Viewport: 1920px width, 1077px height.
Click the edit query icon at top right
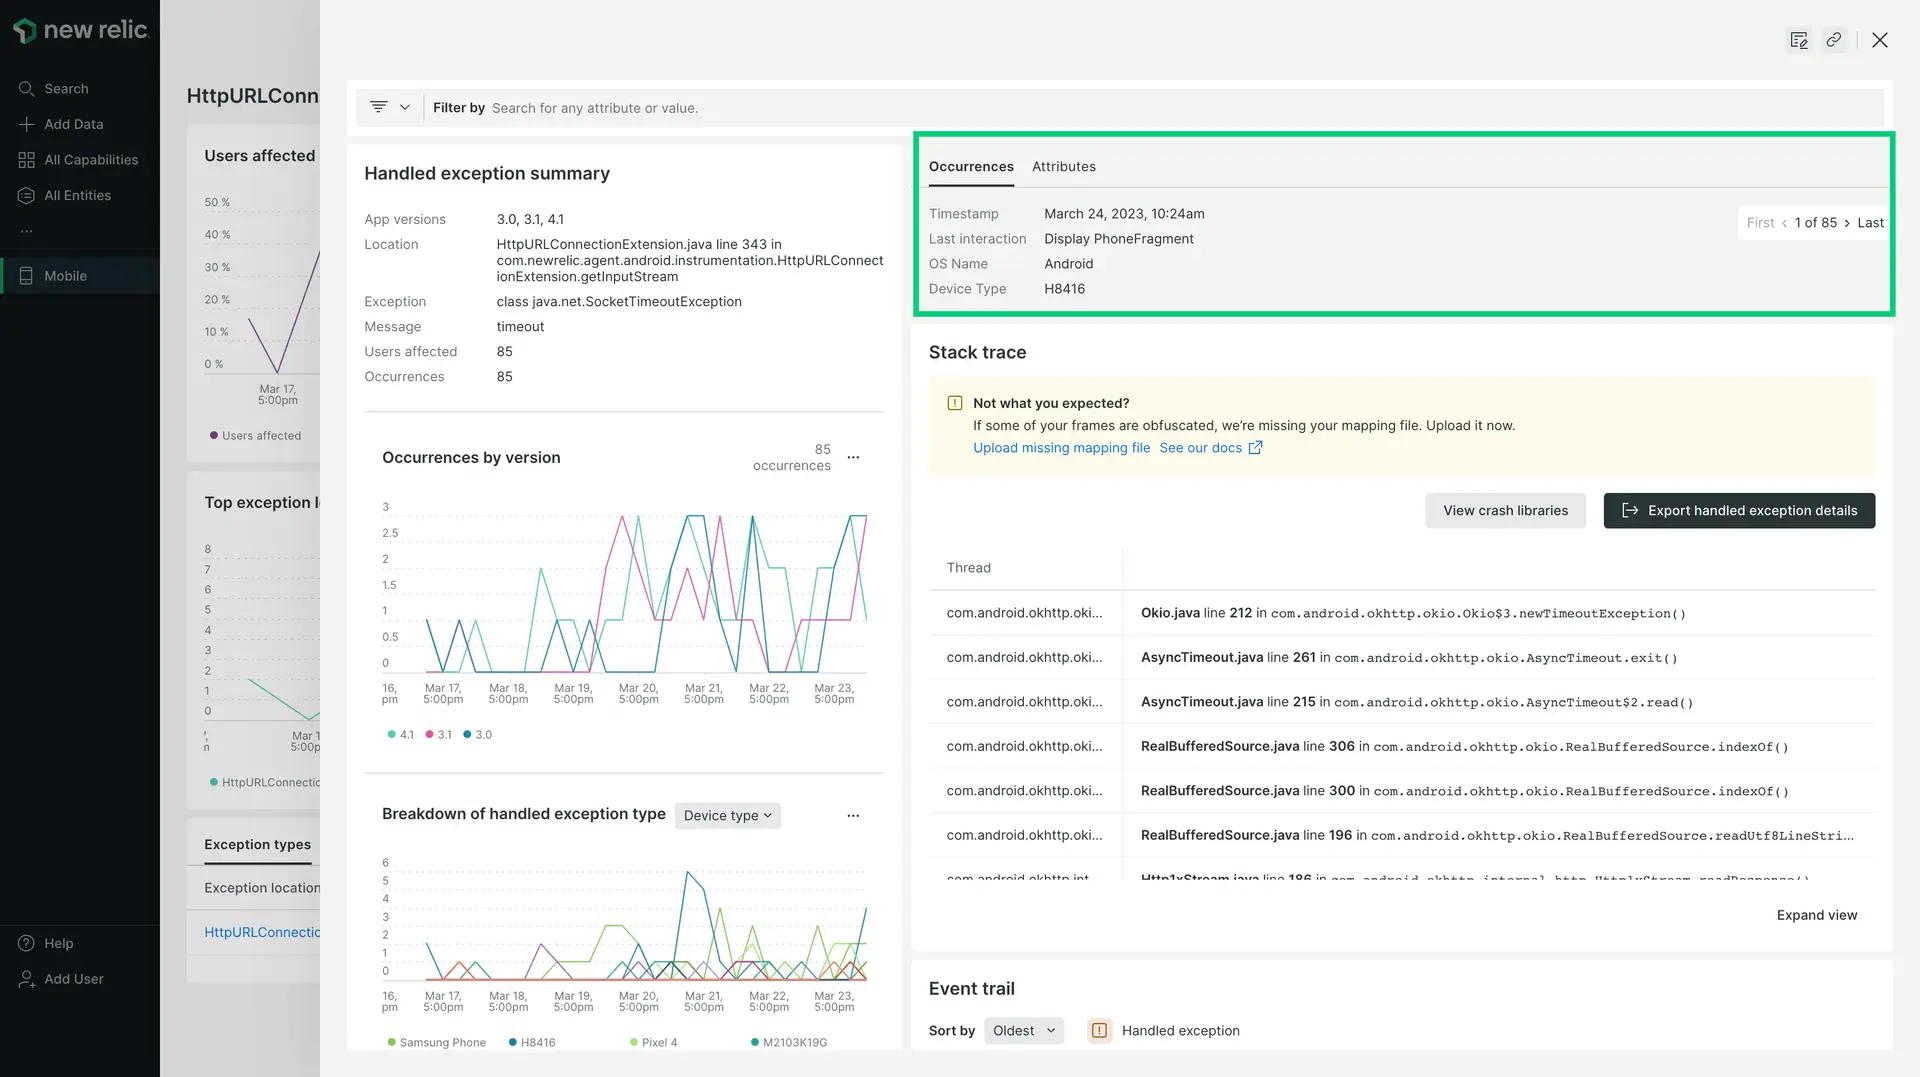(1798, 40)
